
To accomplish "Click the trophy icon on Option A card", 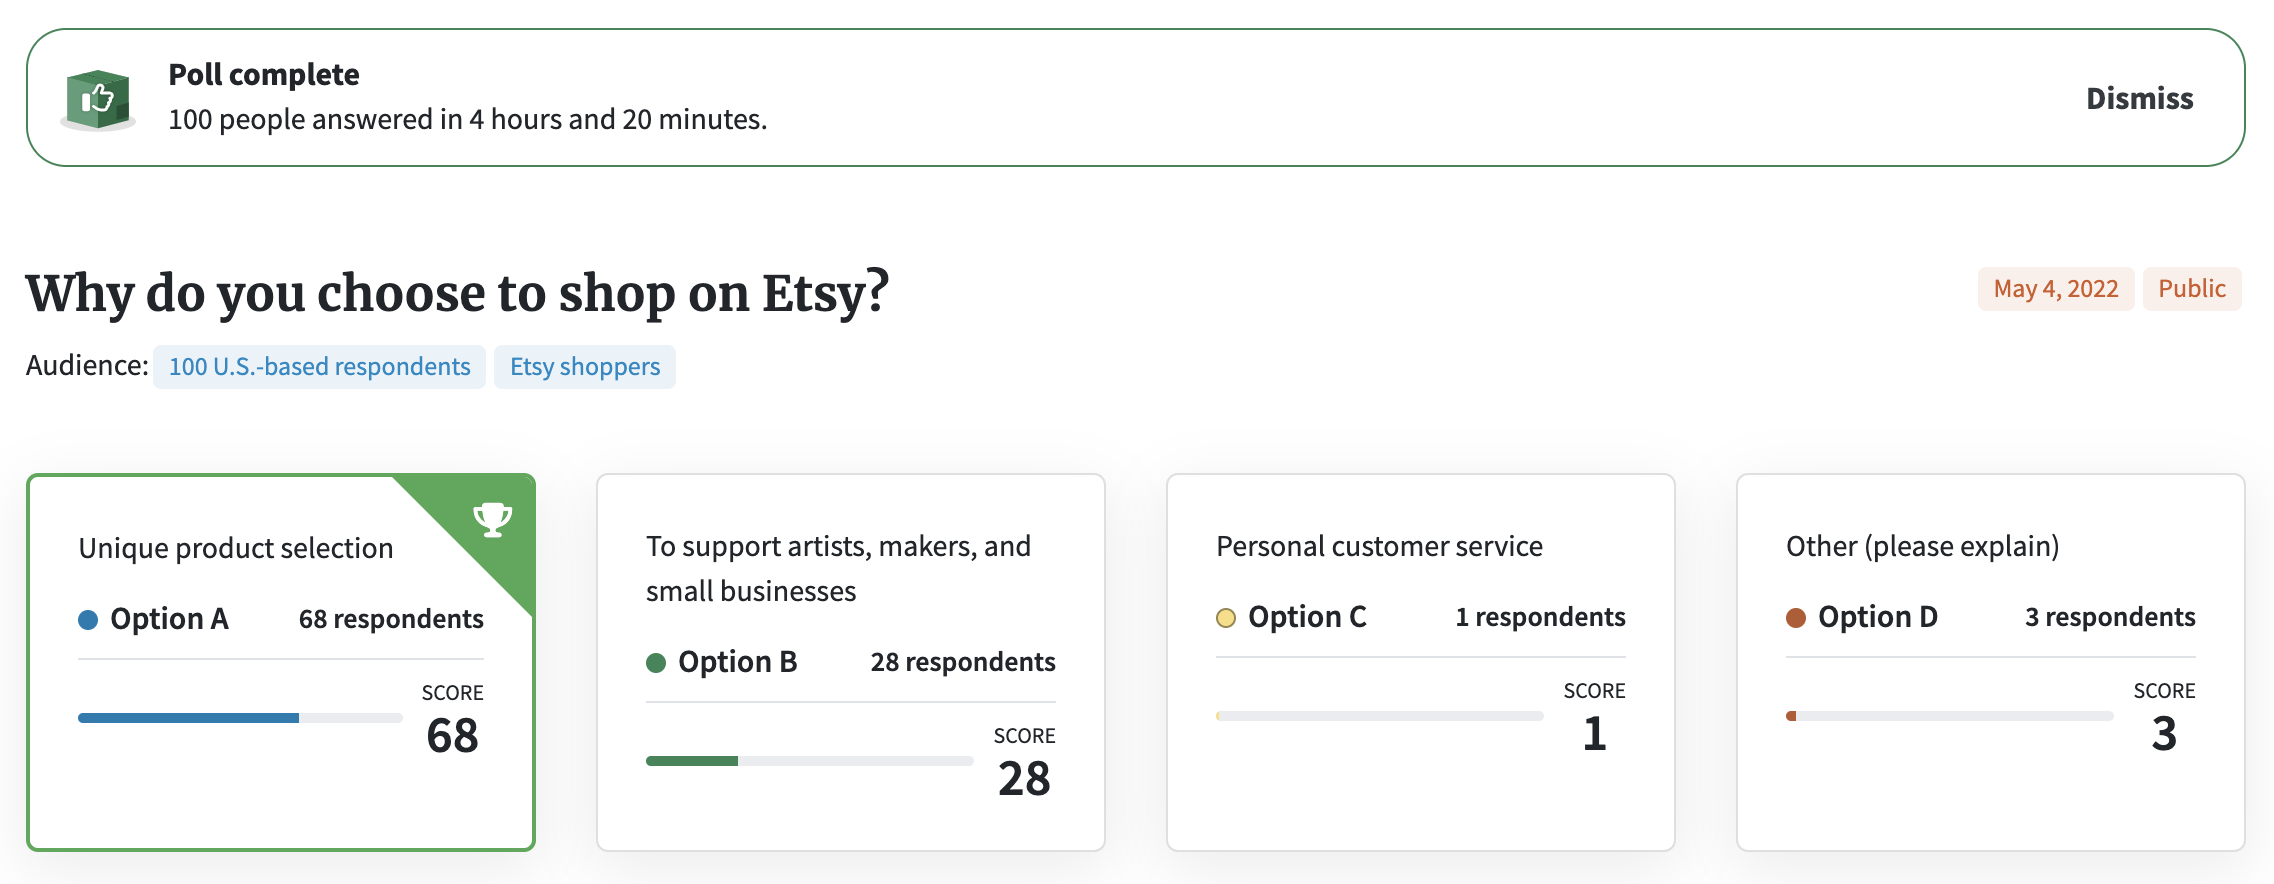I will [x=492, y=519].
